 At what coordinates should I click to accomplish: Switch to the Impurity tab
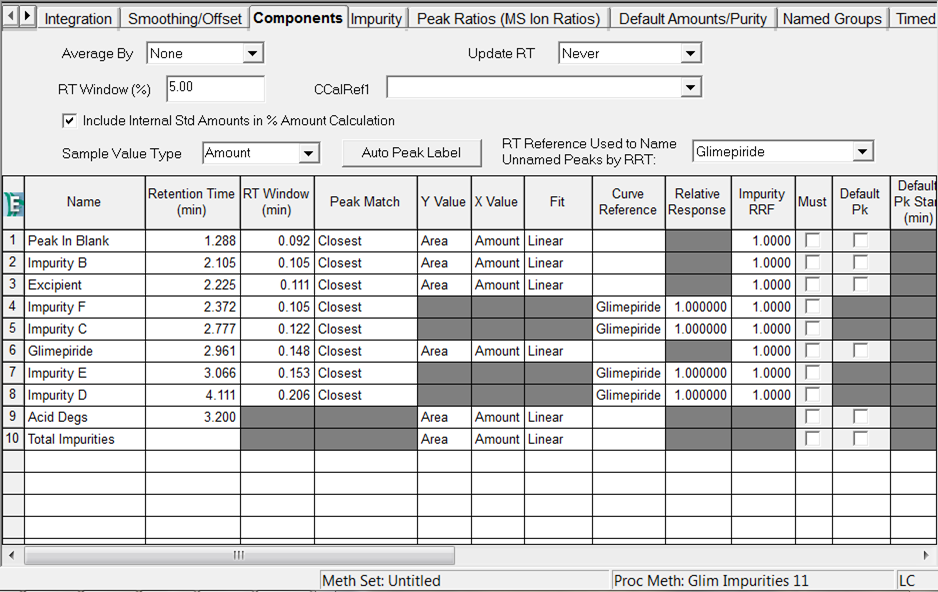coord(376,19)
